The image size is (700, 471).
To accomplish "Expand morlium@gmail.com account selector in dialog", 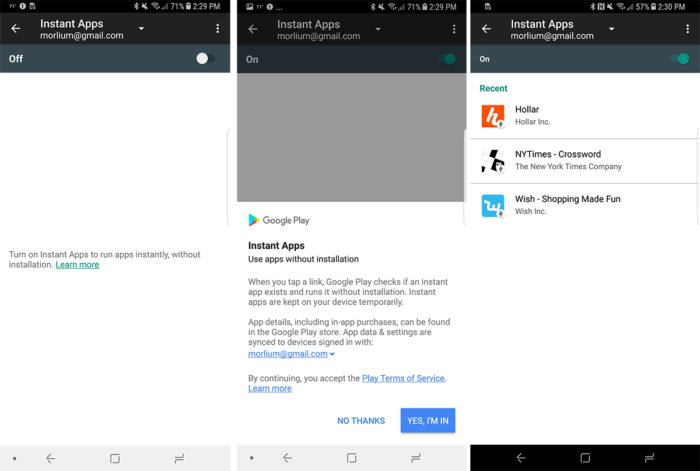I will (x=291, y=354).
